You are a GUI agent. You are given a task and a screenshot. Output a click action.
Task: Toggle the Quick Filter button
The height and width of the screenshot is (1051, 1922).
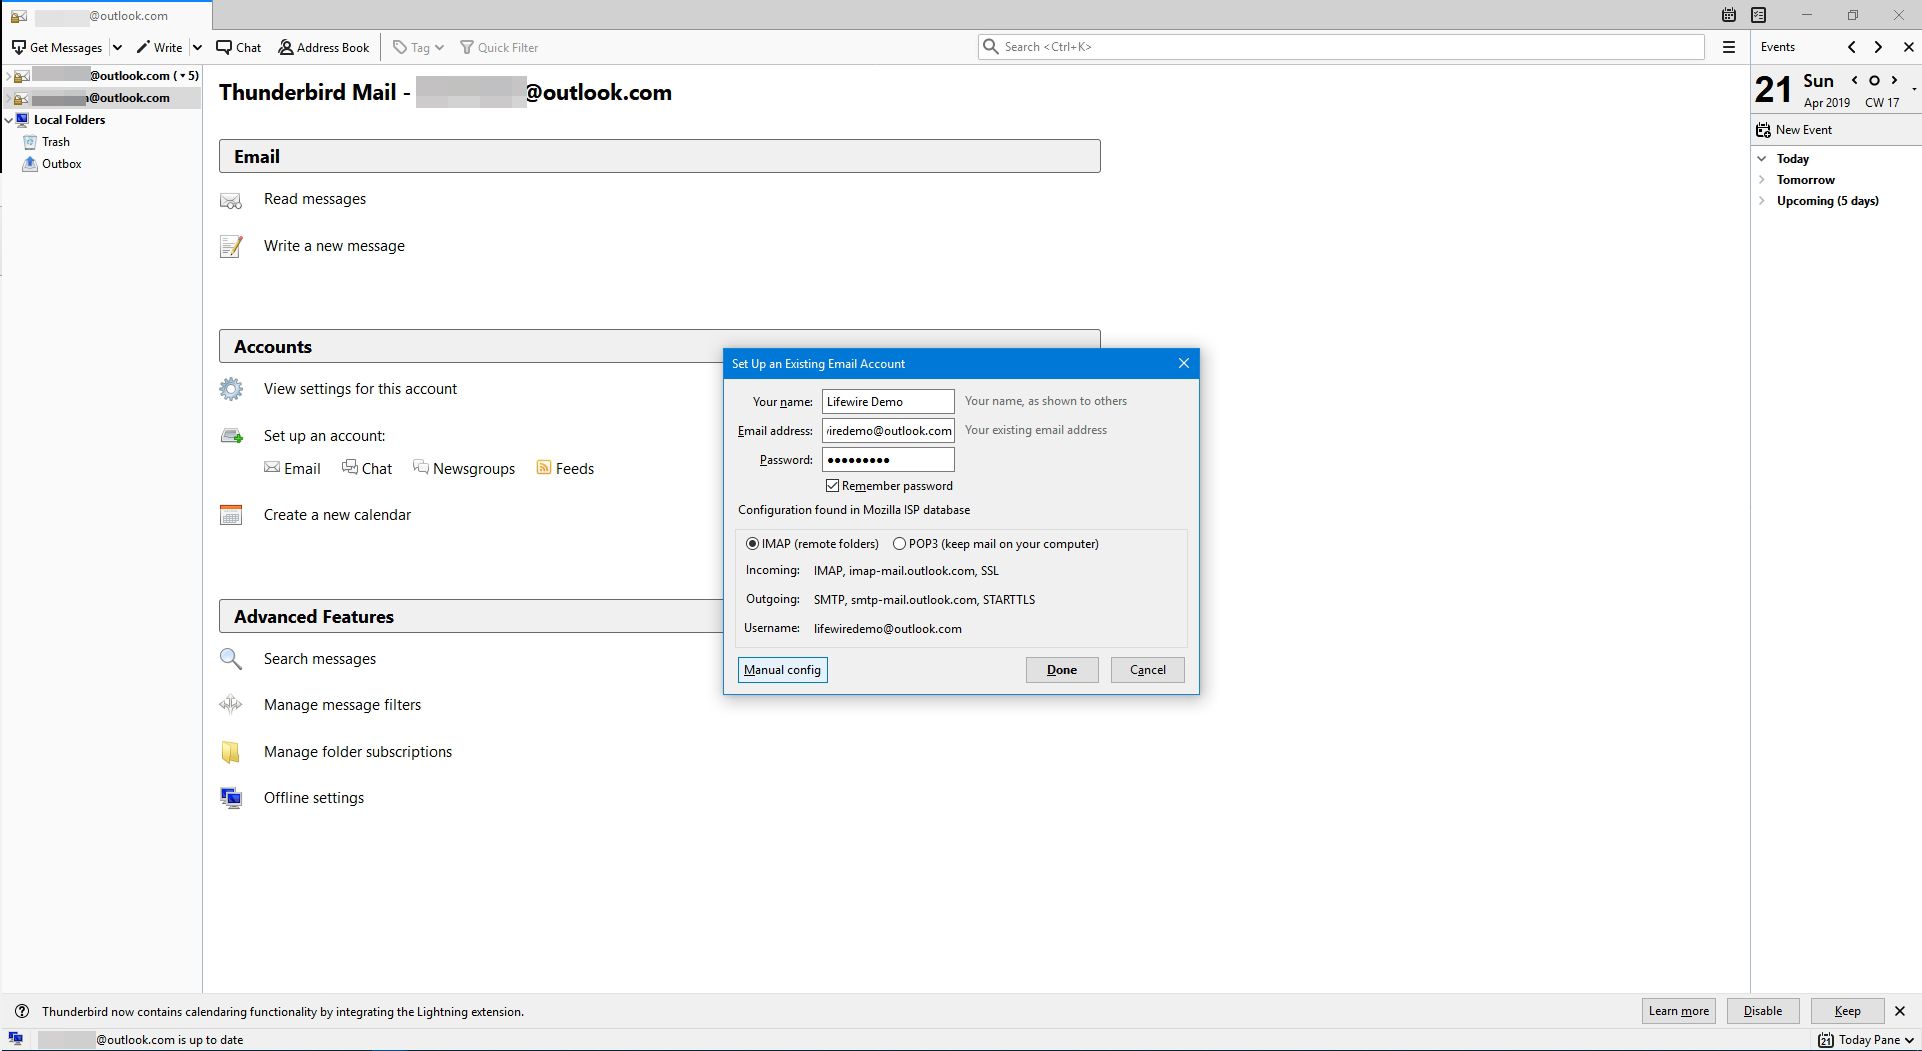point(499,47)
